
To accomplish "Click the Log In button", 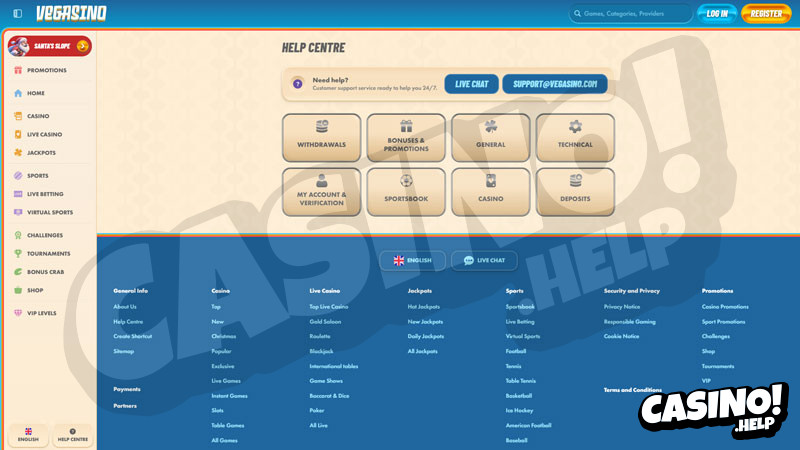I will coord(717,14).
